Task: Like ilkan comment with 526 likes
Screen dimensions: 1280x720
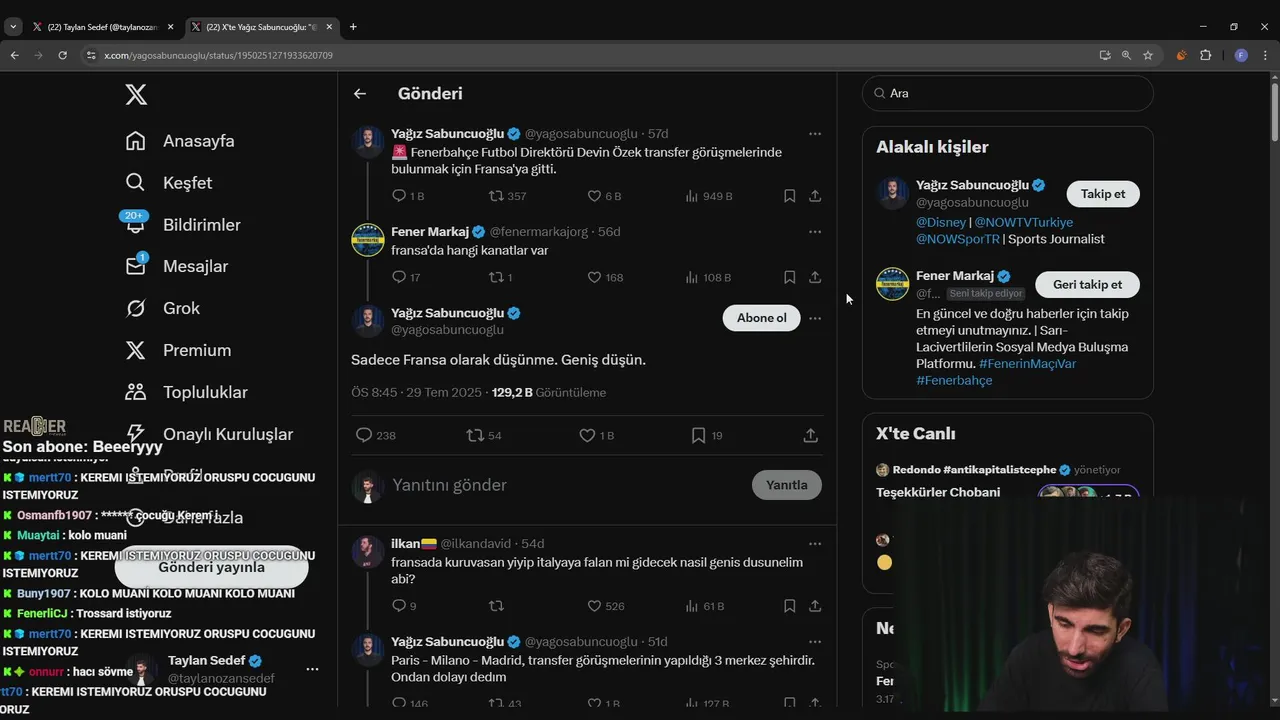Action: click(x=605, y=606)
